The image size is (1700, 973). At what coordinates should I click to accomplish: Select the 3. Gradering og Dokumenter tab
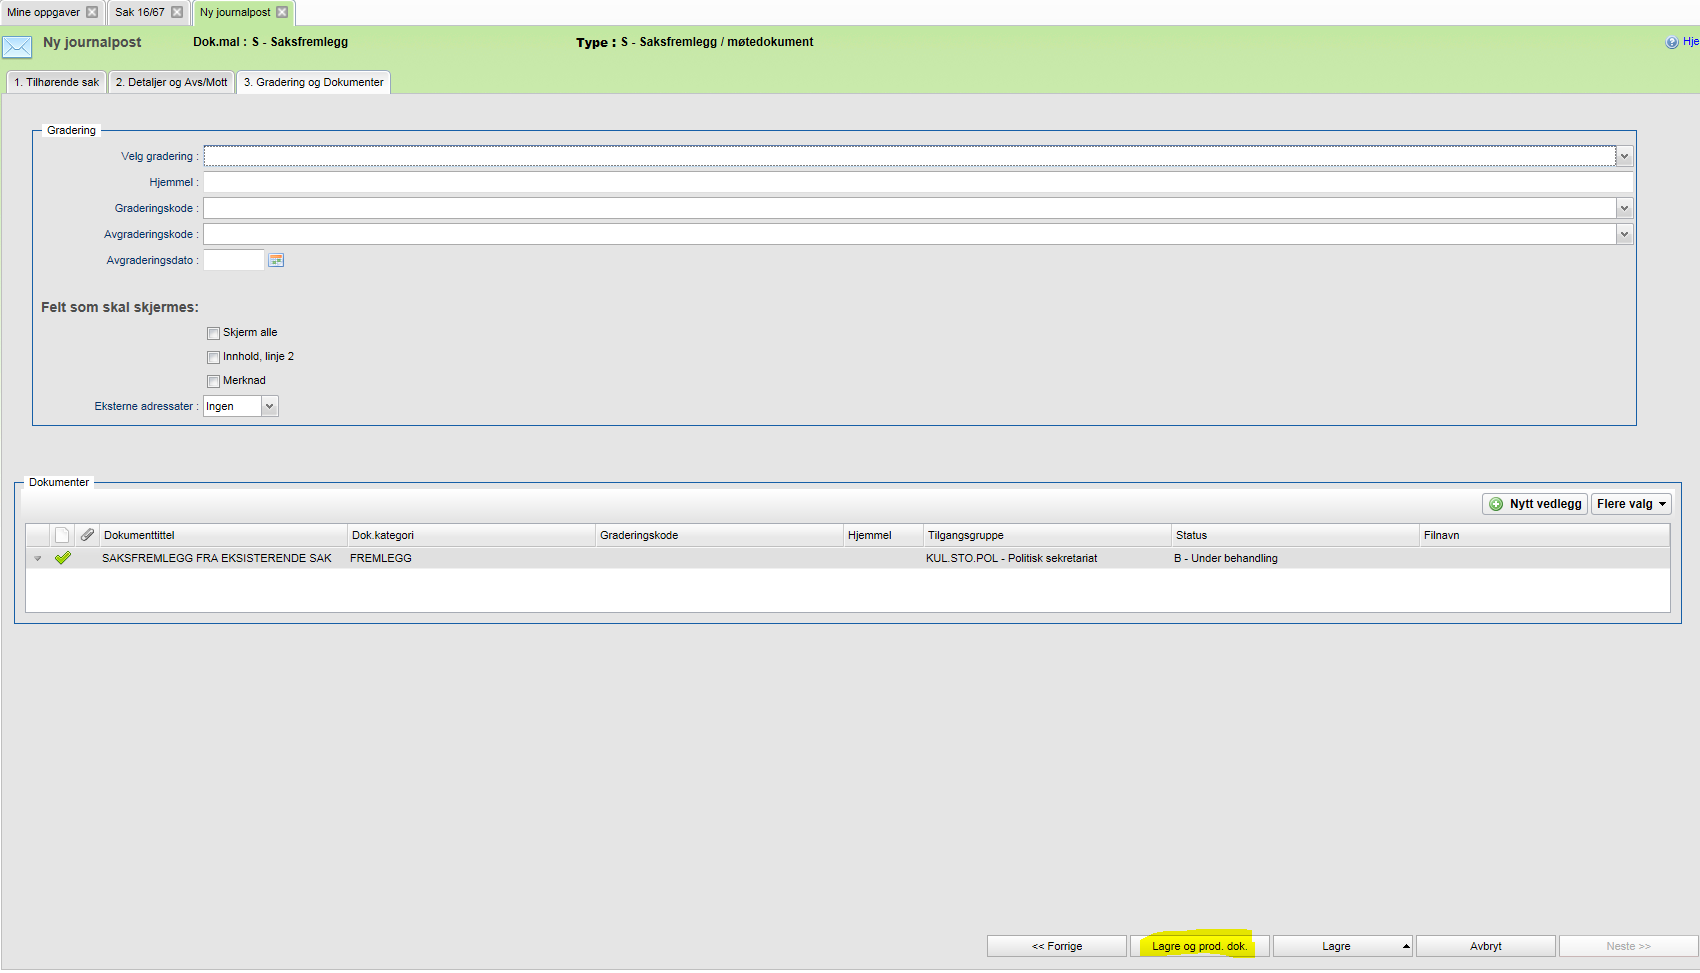pyautogui.click(x=313, y=82)
